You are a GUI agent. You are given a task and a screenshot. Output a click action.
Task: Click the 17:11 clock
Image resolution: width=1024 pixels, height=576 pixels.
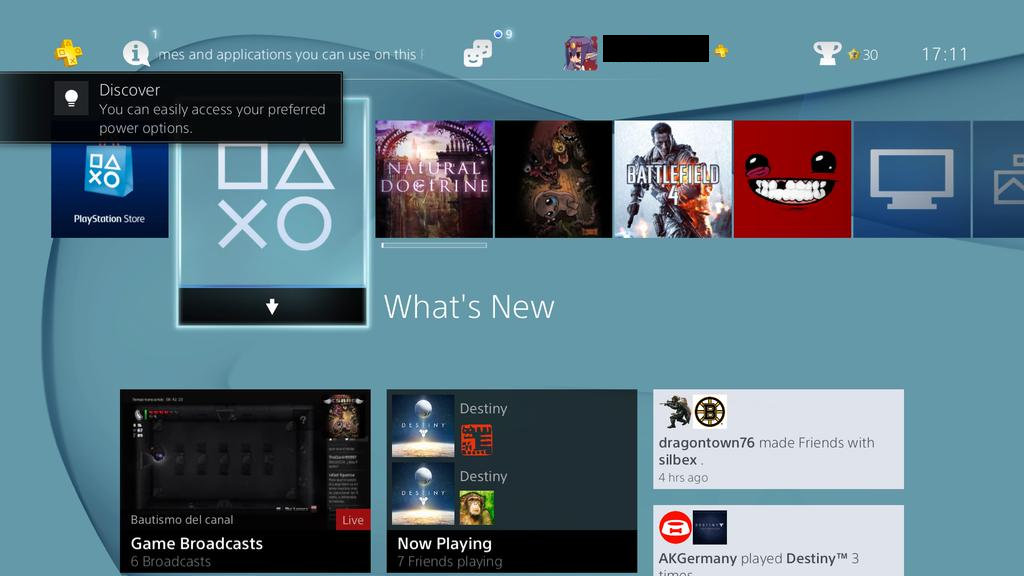point(944,54)
